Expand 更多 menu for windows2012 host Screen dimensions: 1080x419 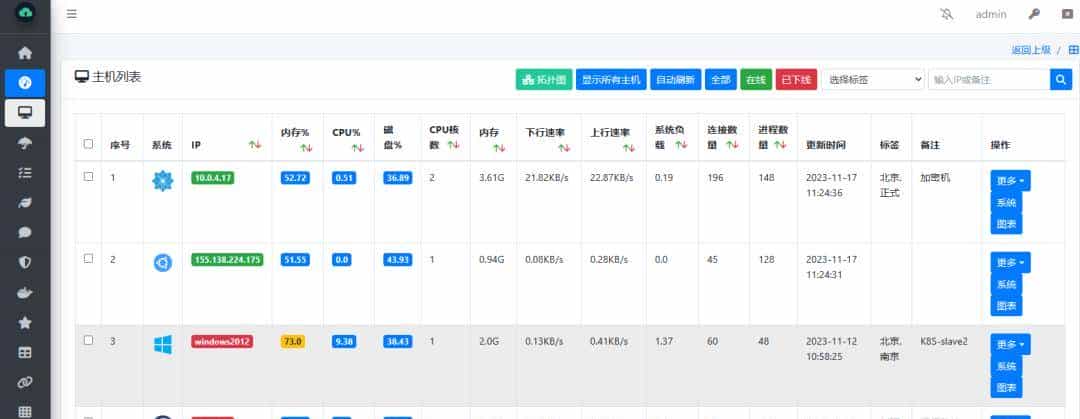(x=1010, y=345)
